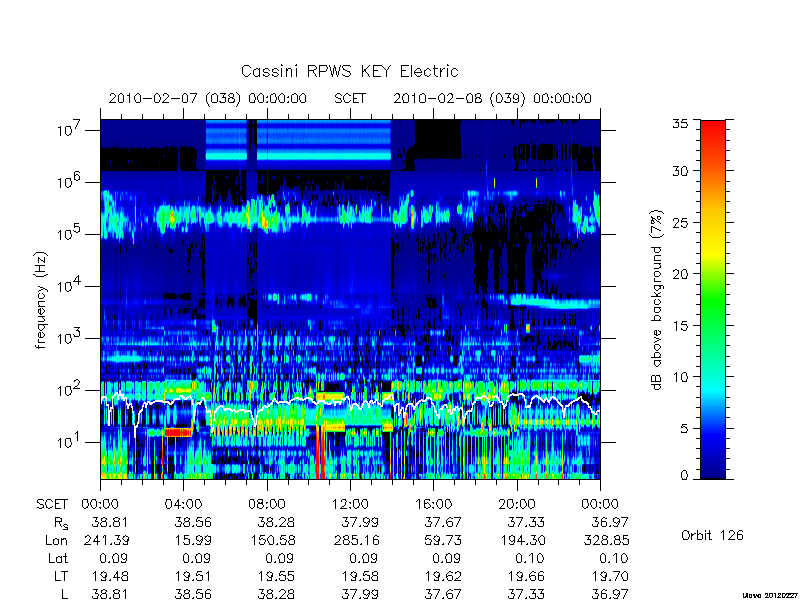Click the 04:00 time axis label

coord(183,504)
